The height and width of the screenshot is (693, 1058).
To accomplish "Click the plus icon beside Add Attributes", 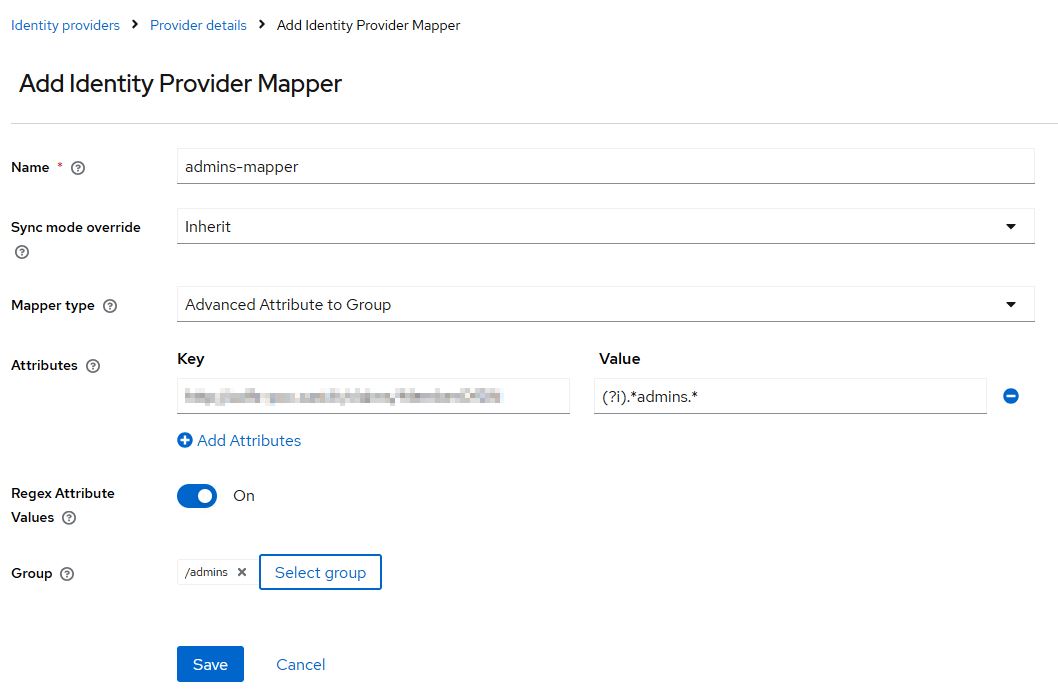I will coord(184,440).
